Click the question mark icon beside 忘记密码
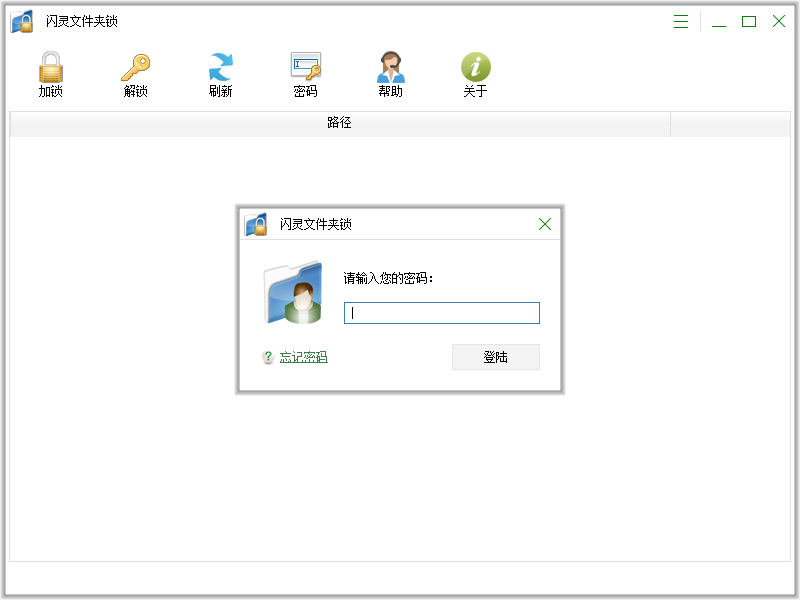 pos(268,357)
